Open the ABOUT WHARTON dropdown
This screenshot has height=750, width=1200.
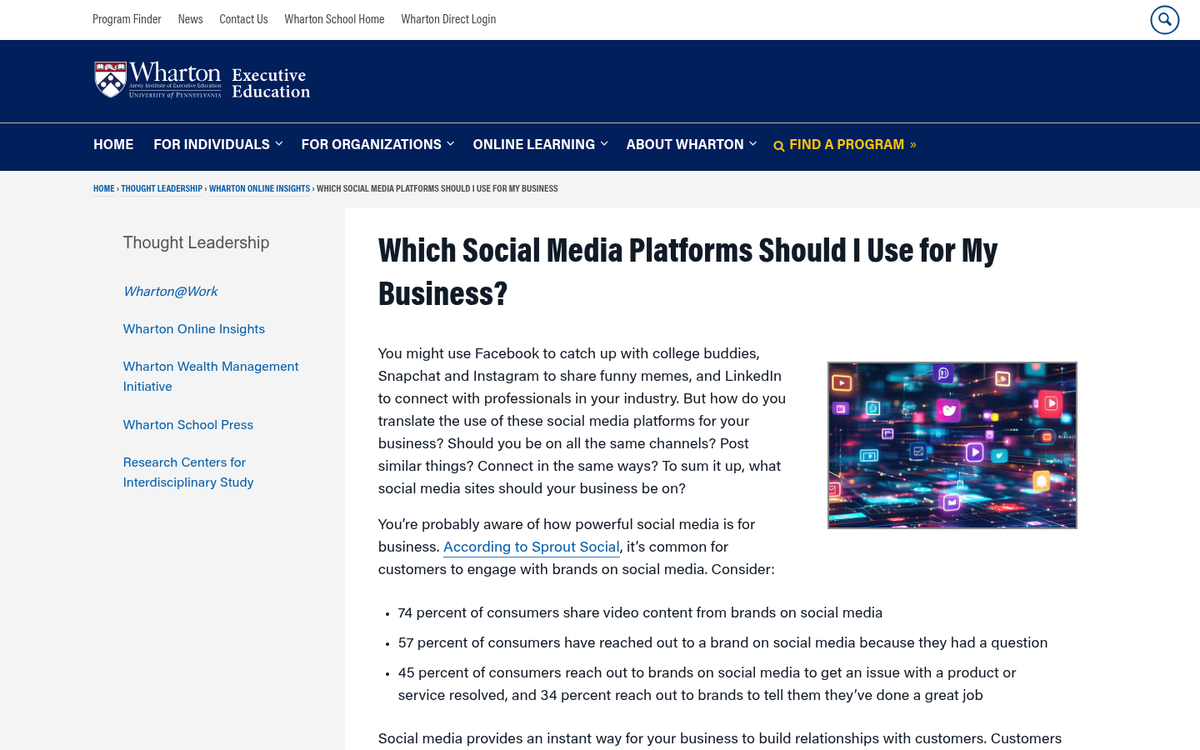752,144
